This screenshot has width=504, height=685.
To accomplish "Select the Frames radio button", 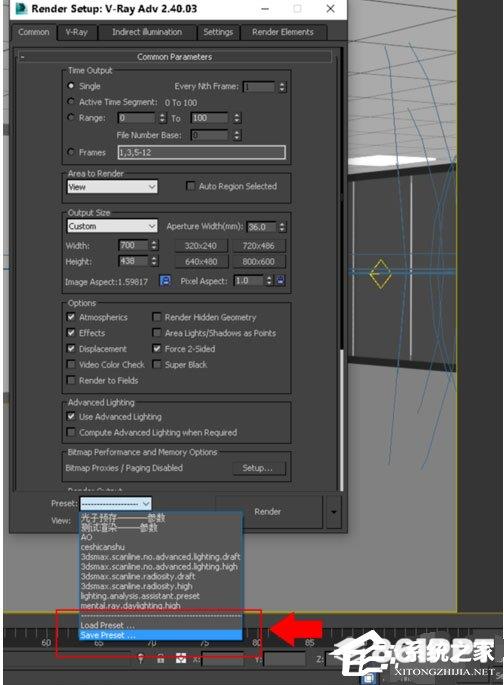I will point(71,152).
